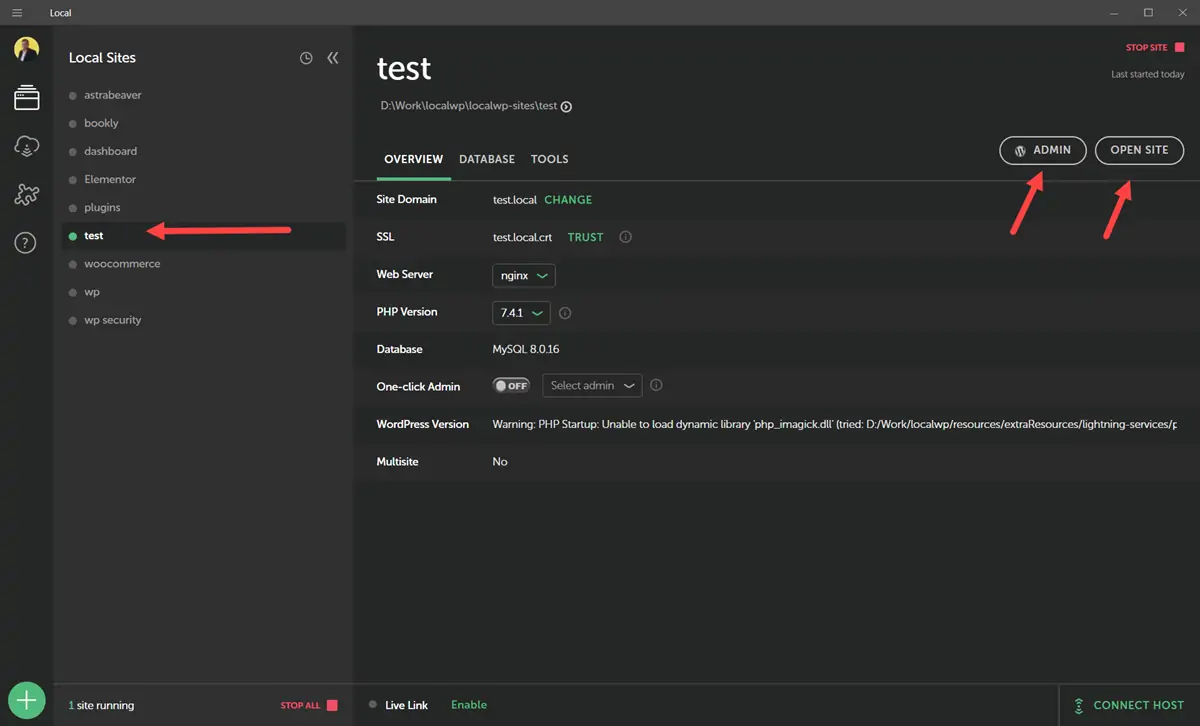Open the Select admin dropdown

[x=592, y=385]
